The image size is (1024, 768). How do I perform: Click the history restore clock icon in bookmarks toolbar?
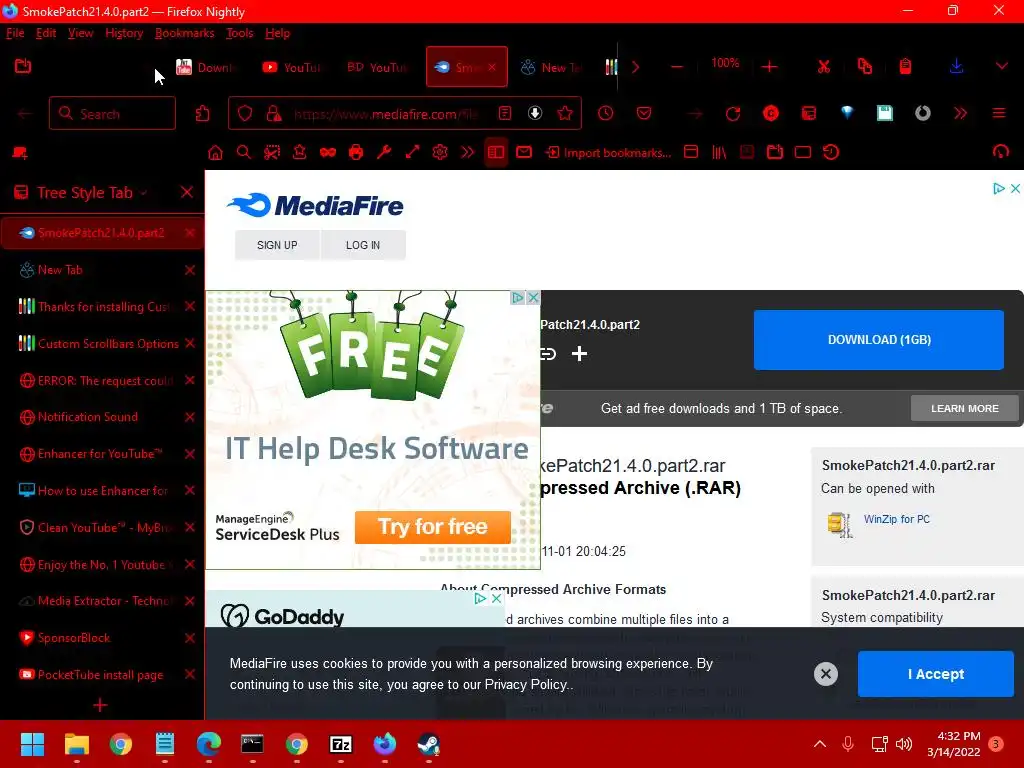point(831,152)
